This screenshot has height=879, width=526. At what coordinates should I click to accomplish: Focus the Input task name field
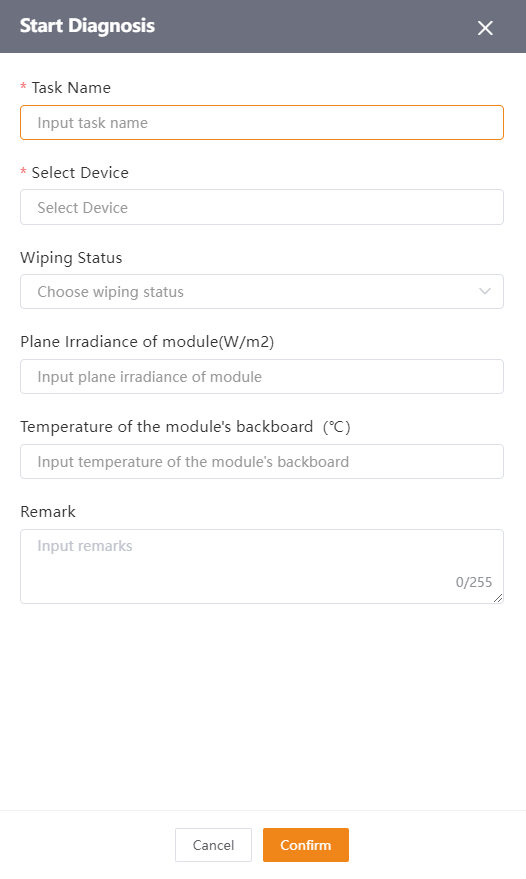click(x=262, y=123)
